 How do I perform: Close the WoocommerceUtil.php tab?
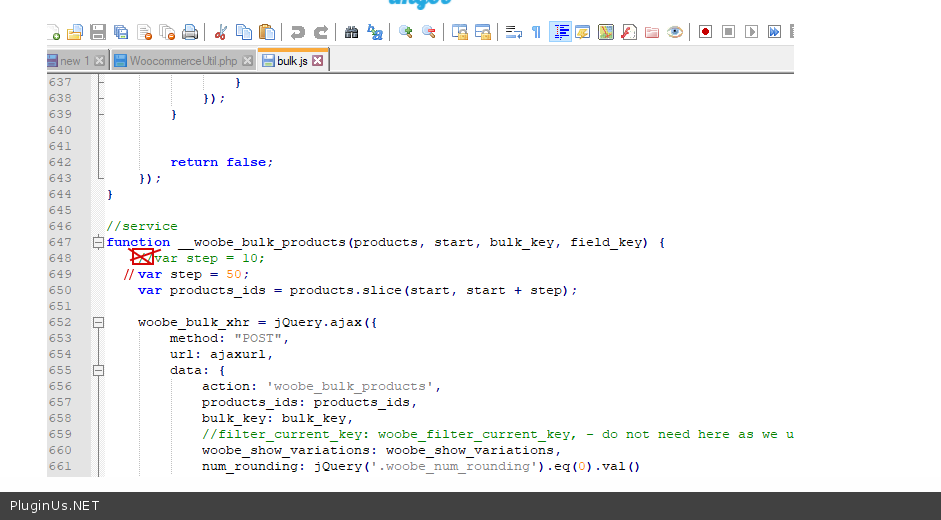pyautogui.click(x=248, y=61)
